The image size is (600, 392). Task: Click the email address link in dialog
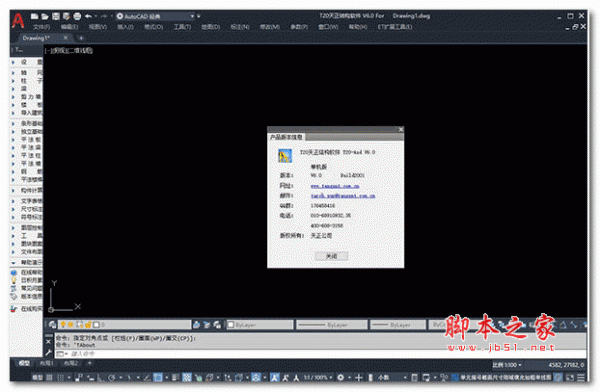[343, 196]
